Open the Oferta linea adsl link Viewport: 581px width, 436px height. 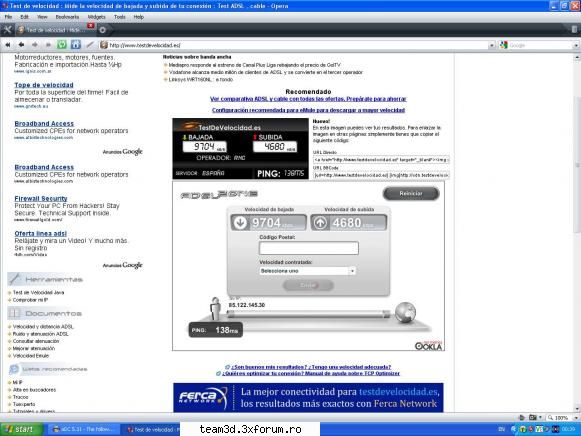tap(40, 233)
